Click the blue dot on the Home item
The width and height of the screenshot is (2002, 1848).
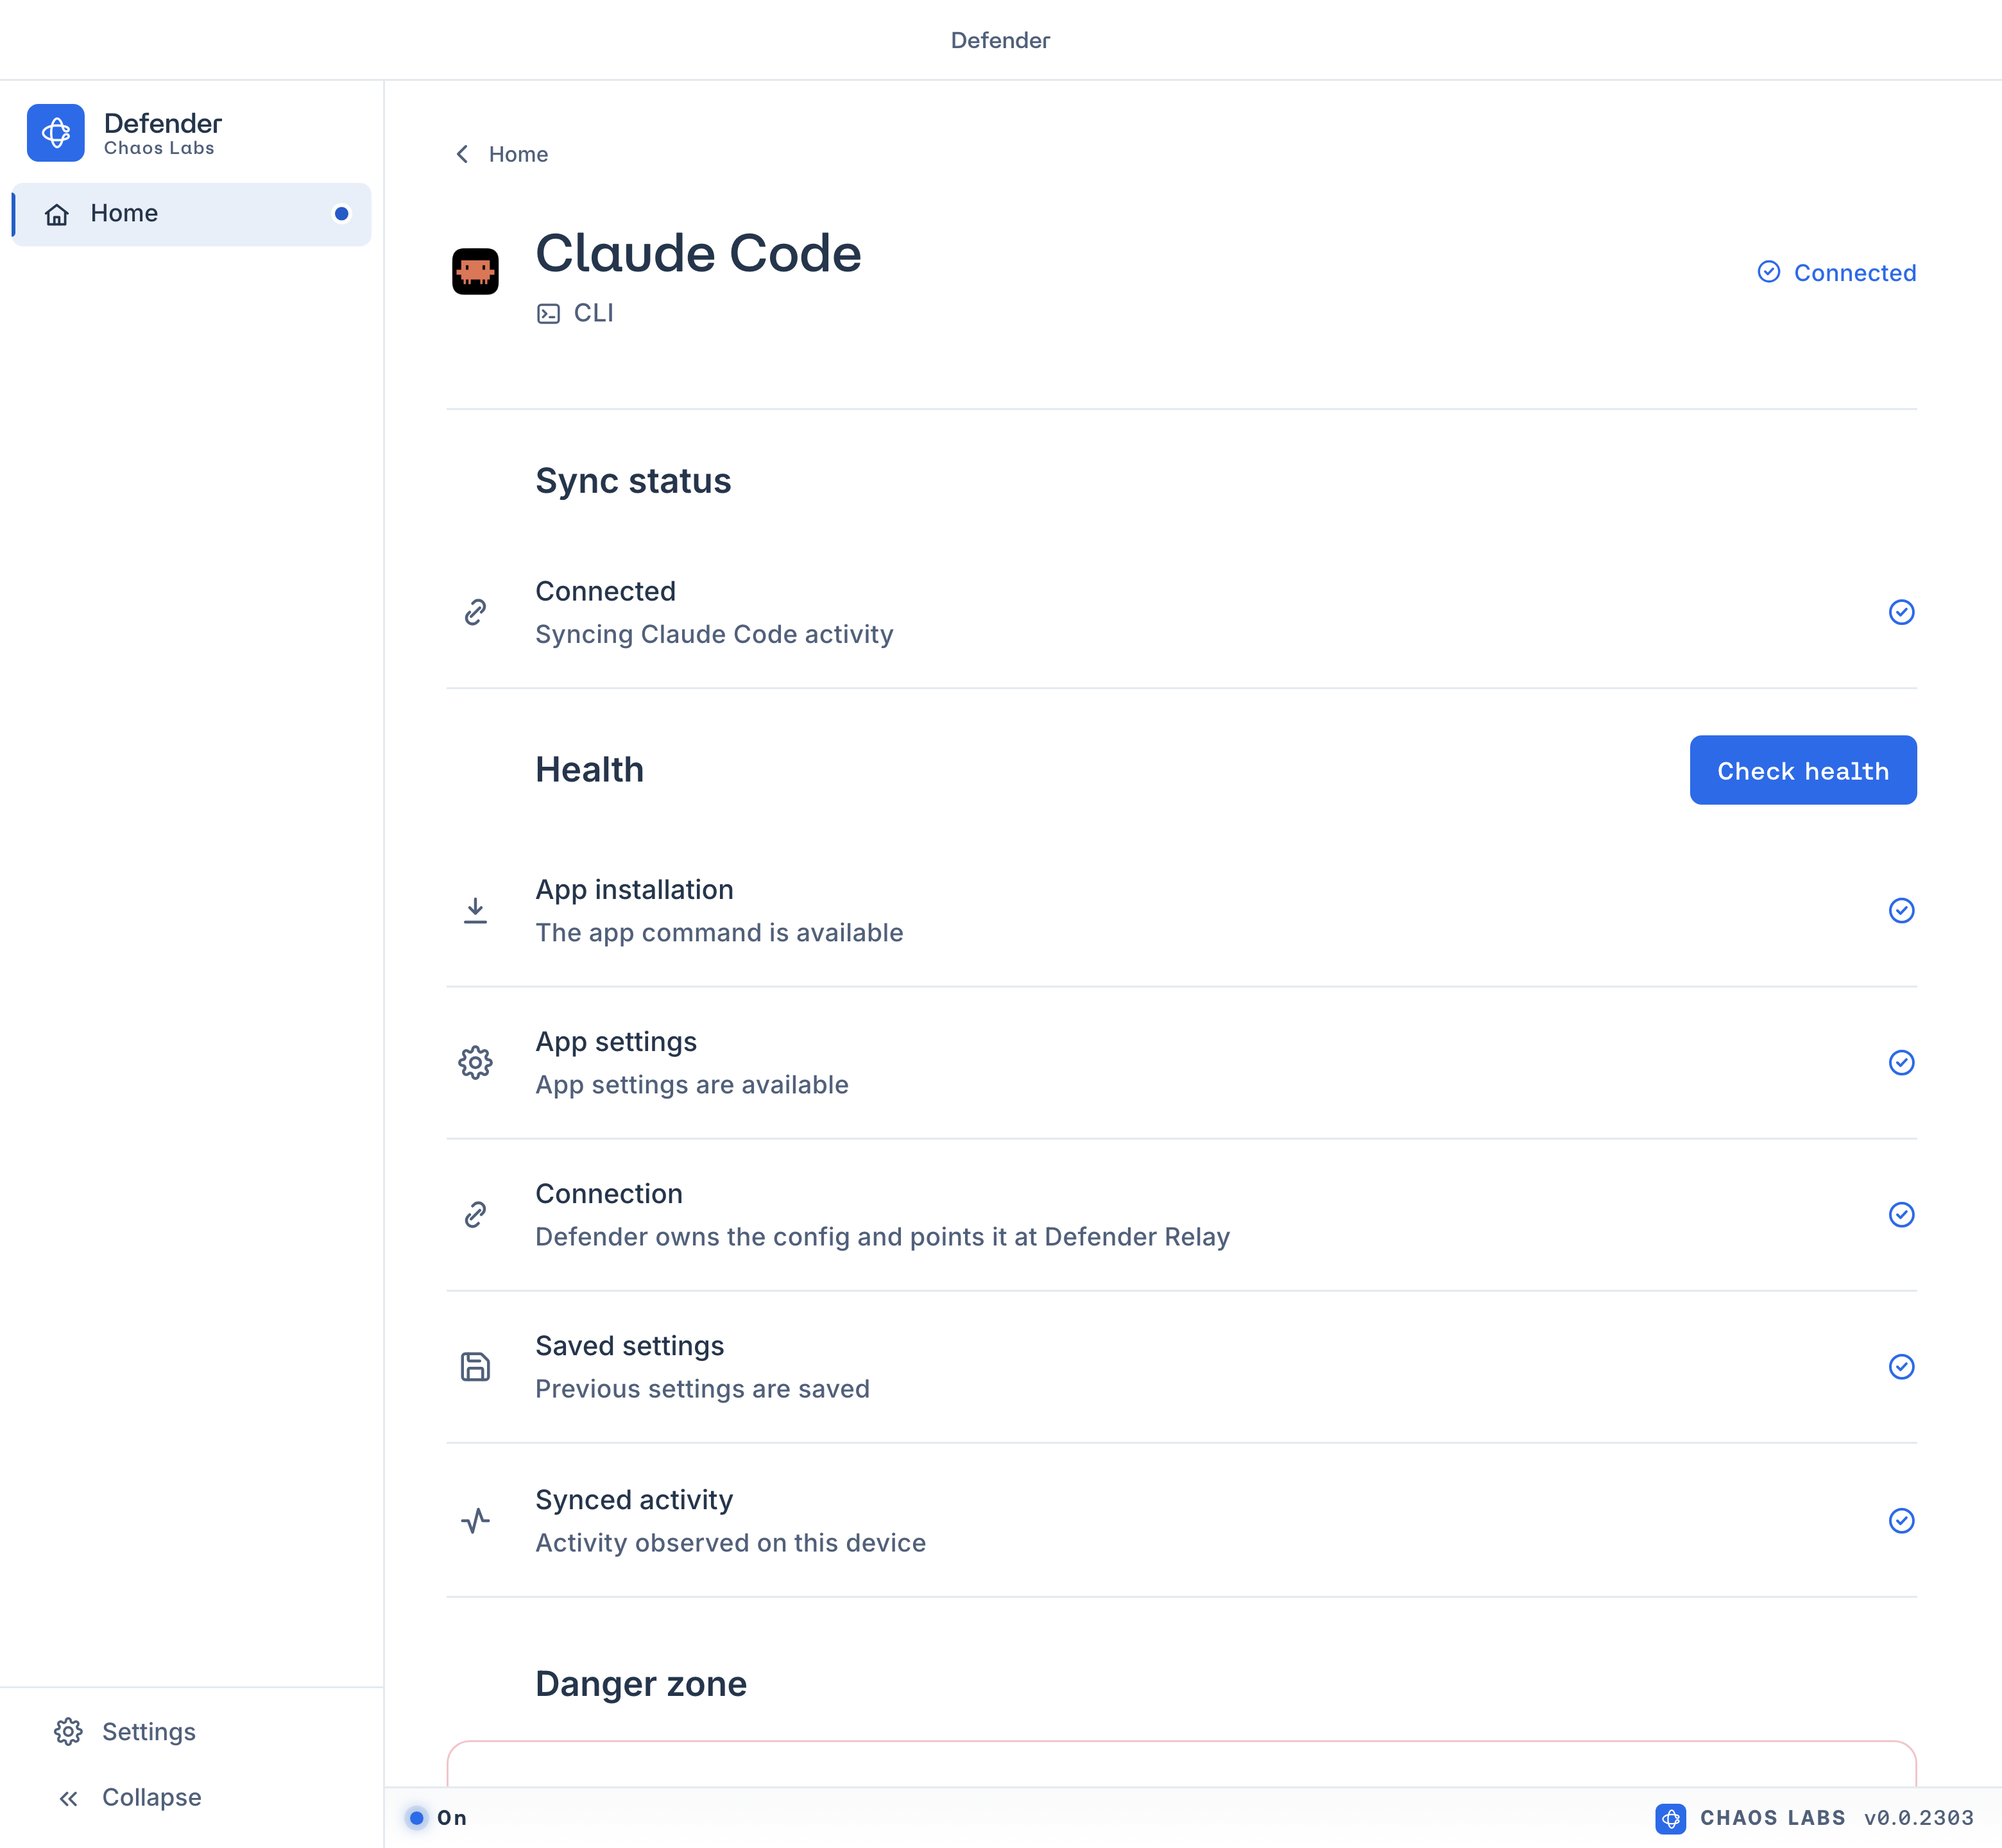click(342, 214)
